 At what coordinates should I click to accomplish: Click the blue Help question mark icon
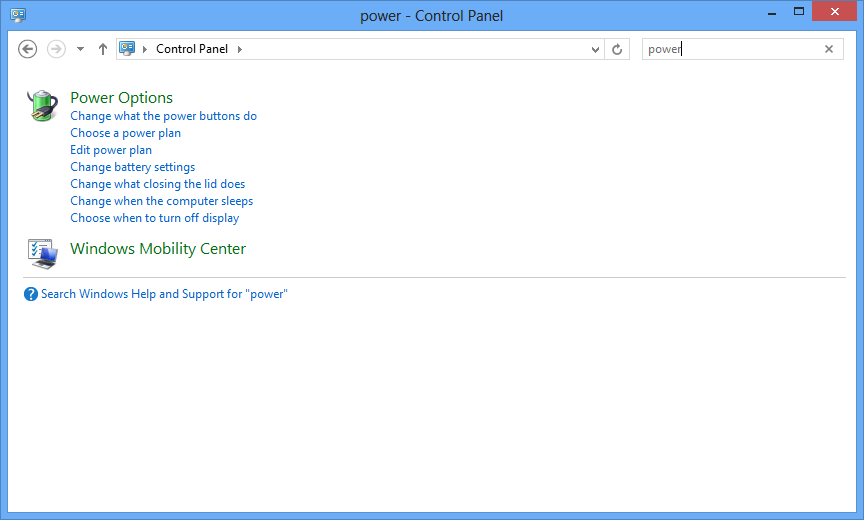pyautogui.click(x=31, y=294)
